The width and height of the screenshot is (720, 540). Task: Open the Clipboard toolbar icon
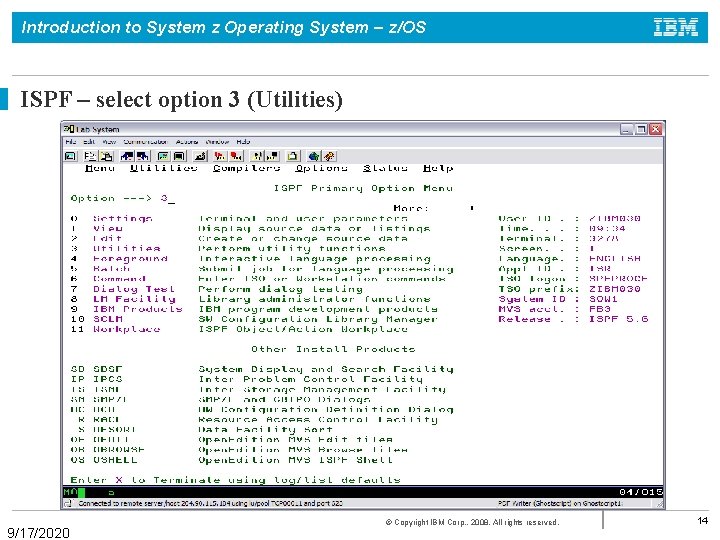(293, 156)
